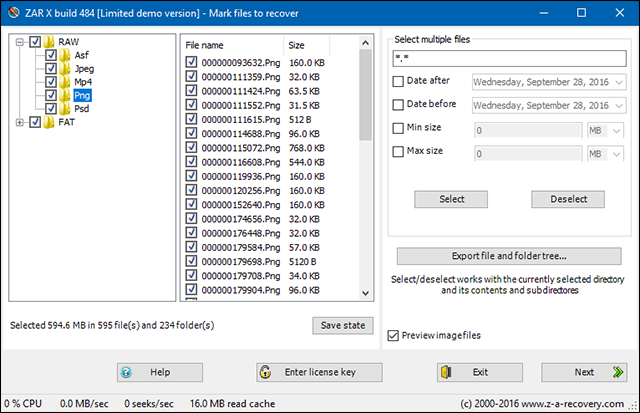Click the file list scroll down arrow
The width and height of the screenshot is (640, 413).
(365, 293)
